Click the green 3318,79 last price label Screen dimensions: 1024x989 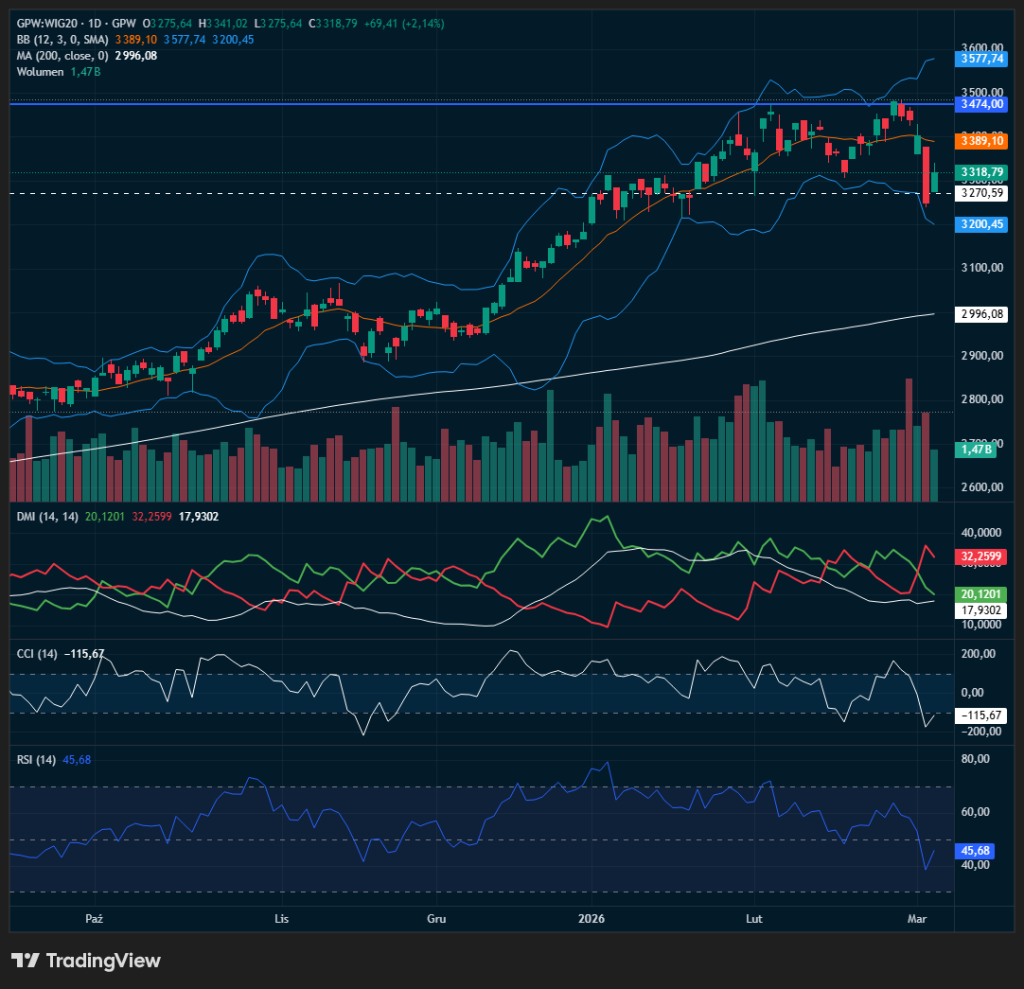click(x=981, y=173)
